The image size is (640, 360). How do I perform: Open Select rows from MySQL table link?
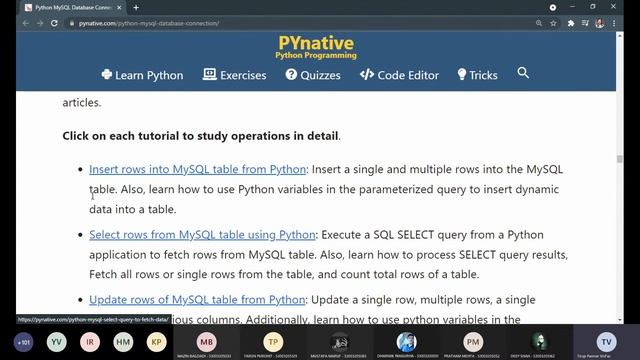pyautogui.click(x=202, y=235)
